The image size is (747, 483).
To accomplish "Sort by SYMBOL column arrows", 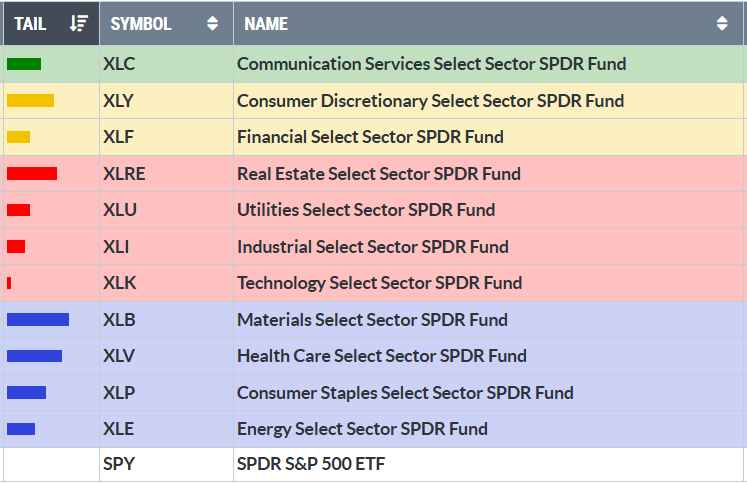I will (212, 23).
